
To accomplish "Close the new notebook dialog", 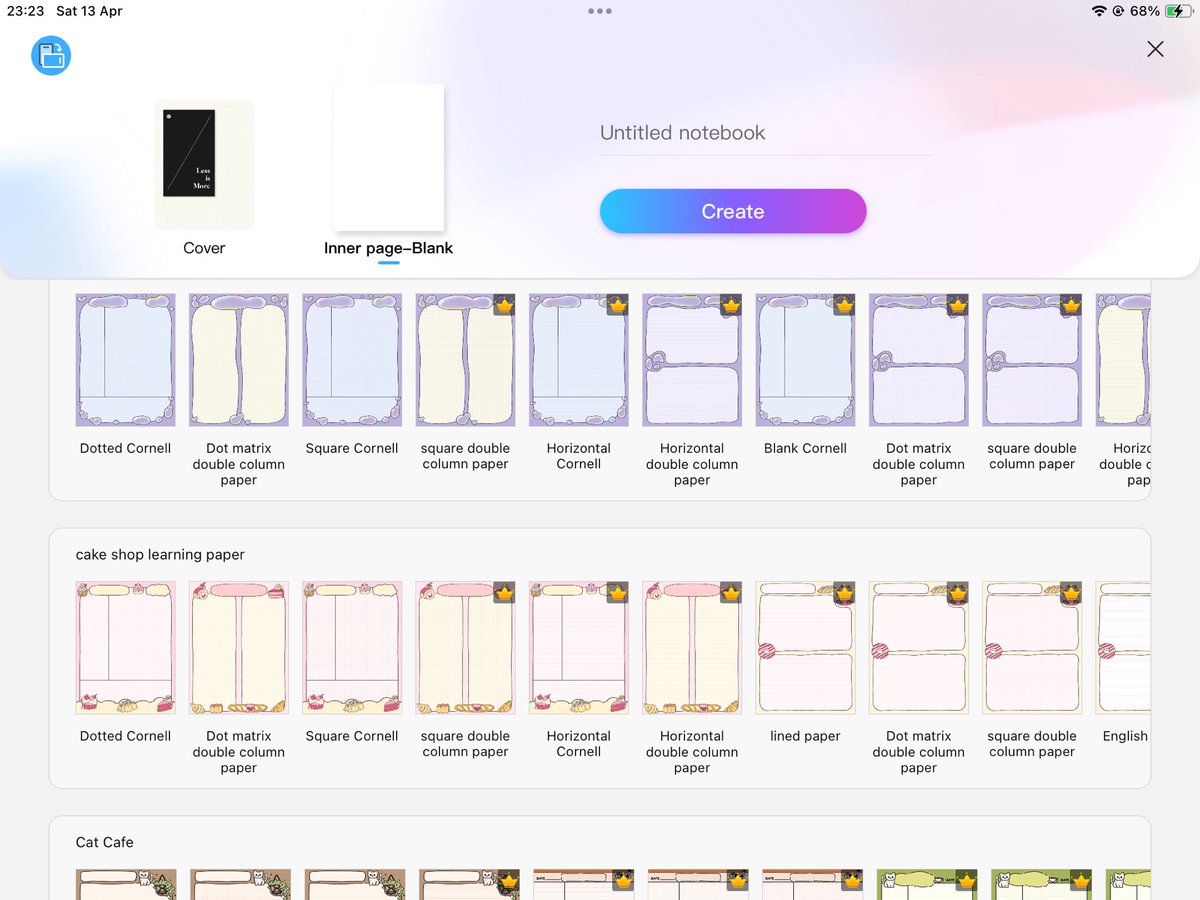I will click(1155, 49).
